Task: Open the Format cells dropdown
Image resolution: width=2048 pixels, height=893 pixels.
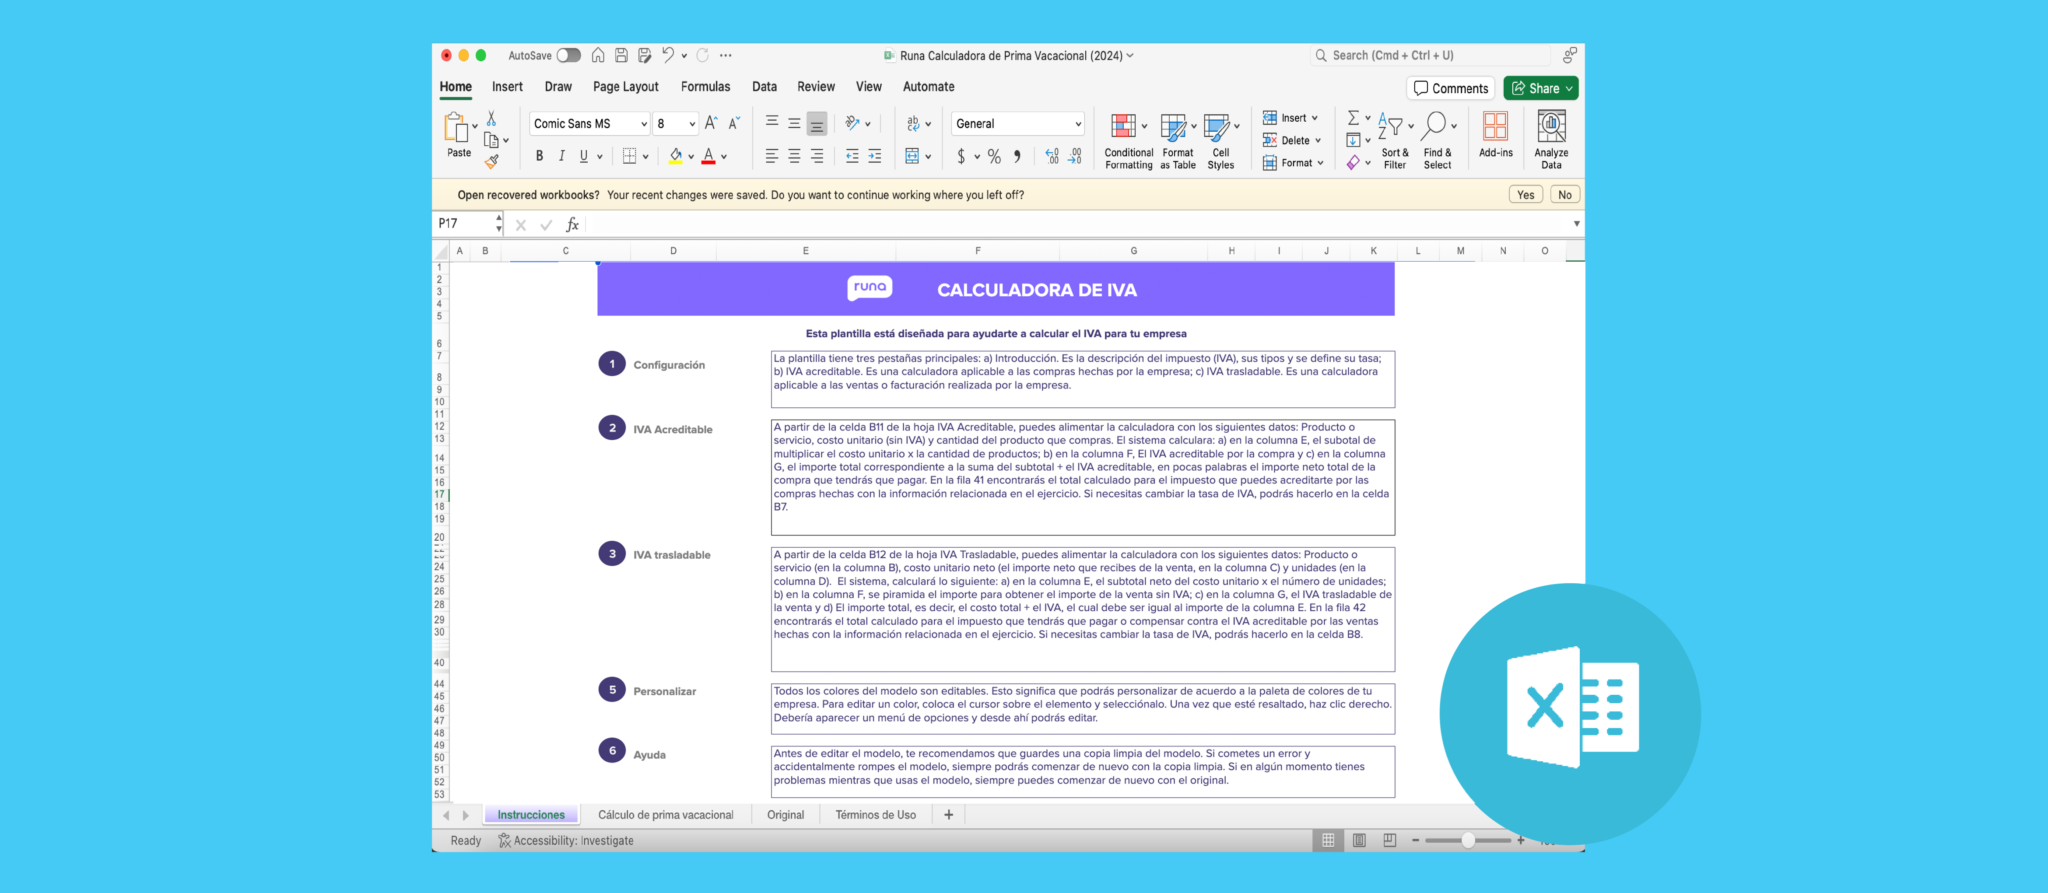Action: click(x=1293, y=163)
